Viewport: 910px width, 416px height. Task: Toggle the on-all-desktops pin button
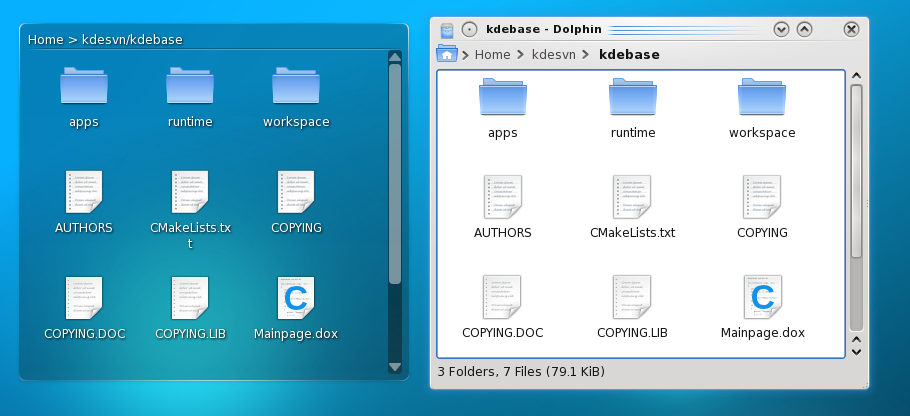[x=470, y=29]
